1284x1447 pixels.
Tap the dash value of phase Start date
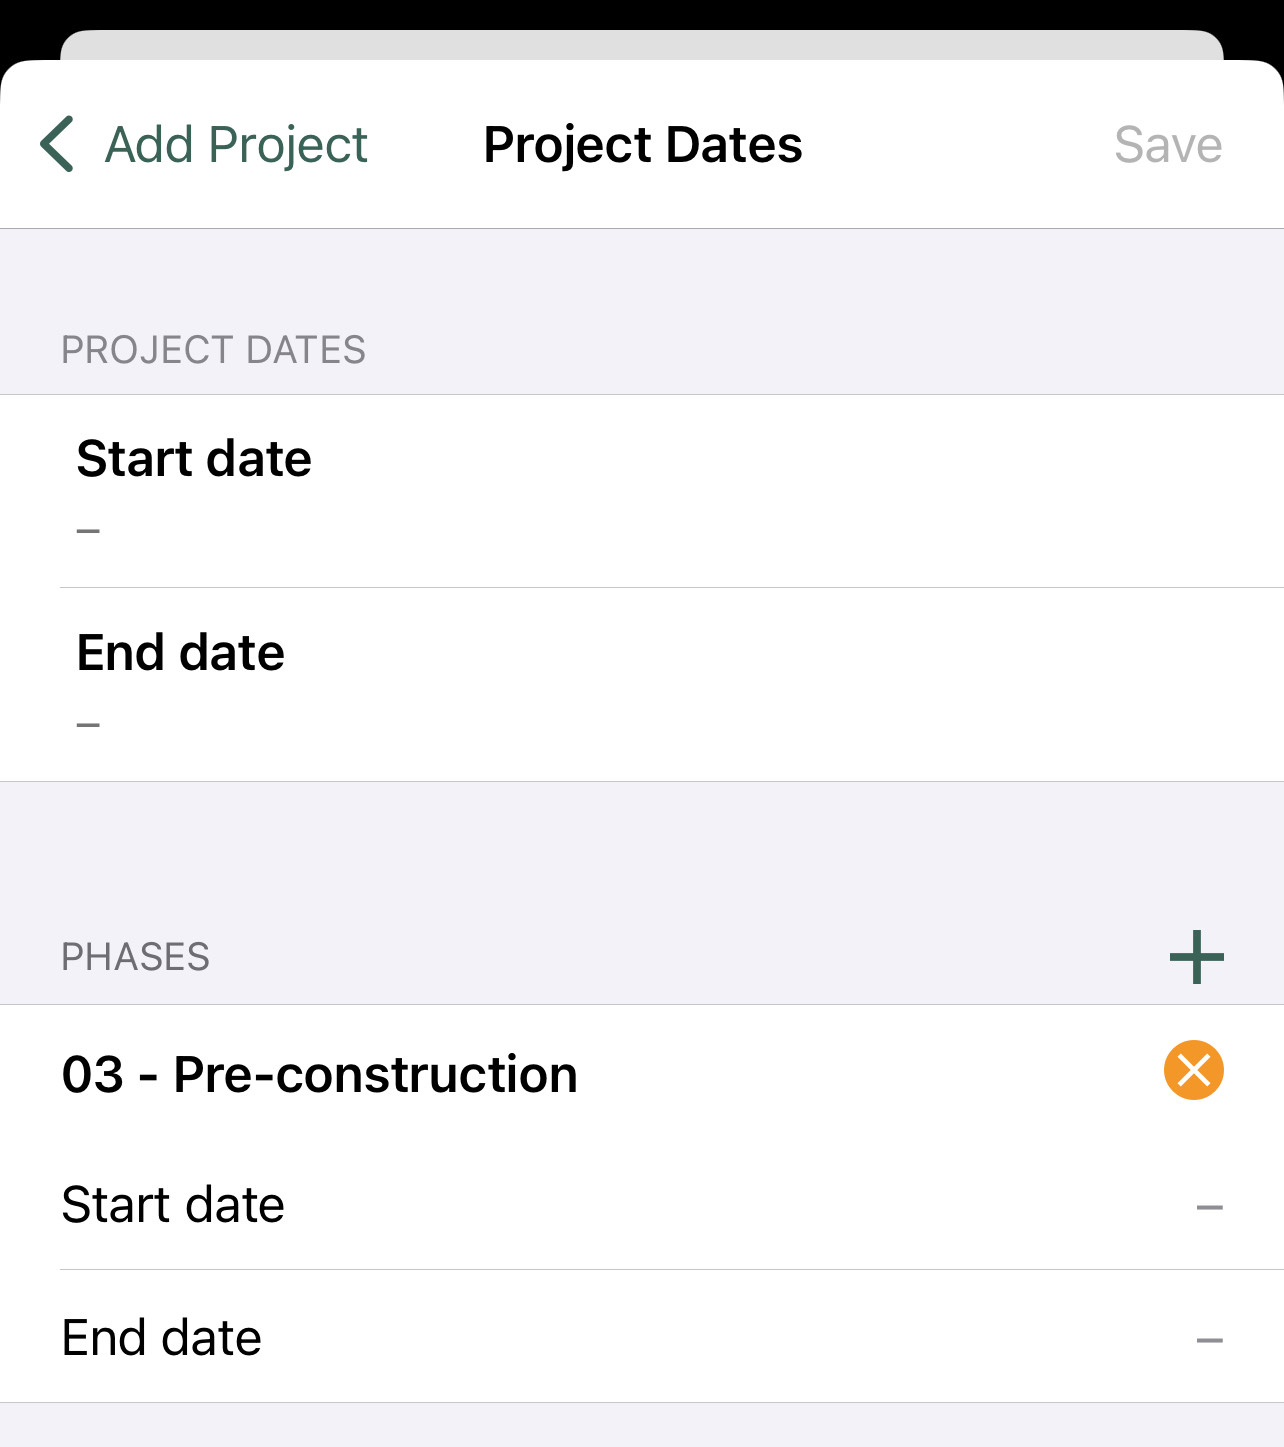1209,1208
